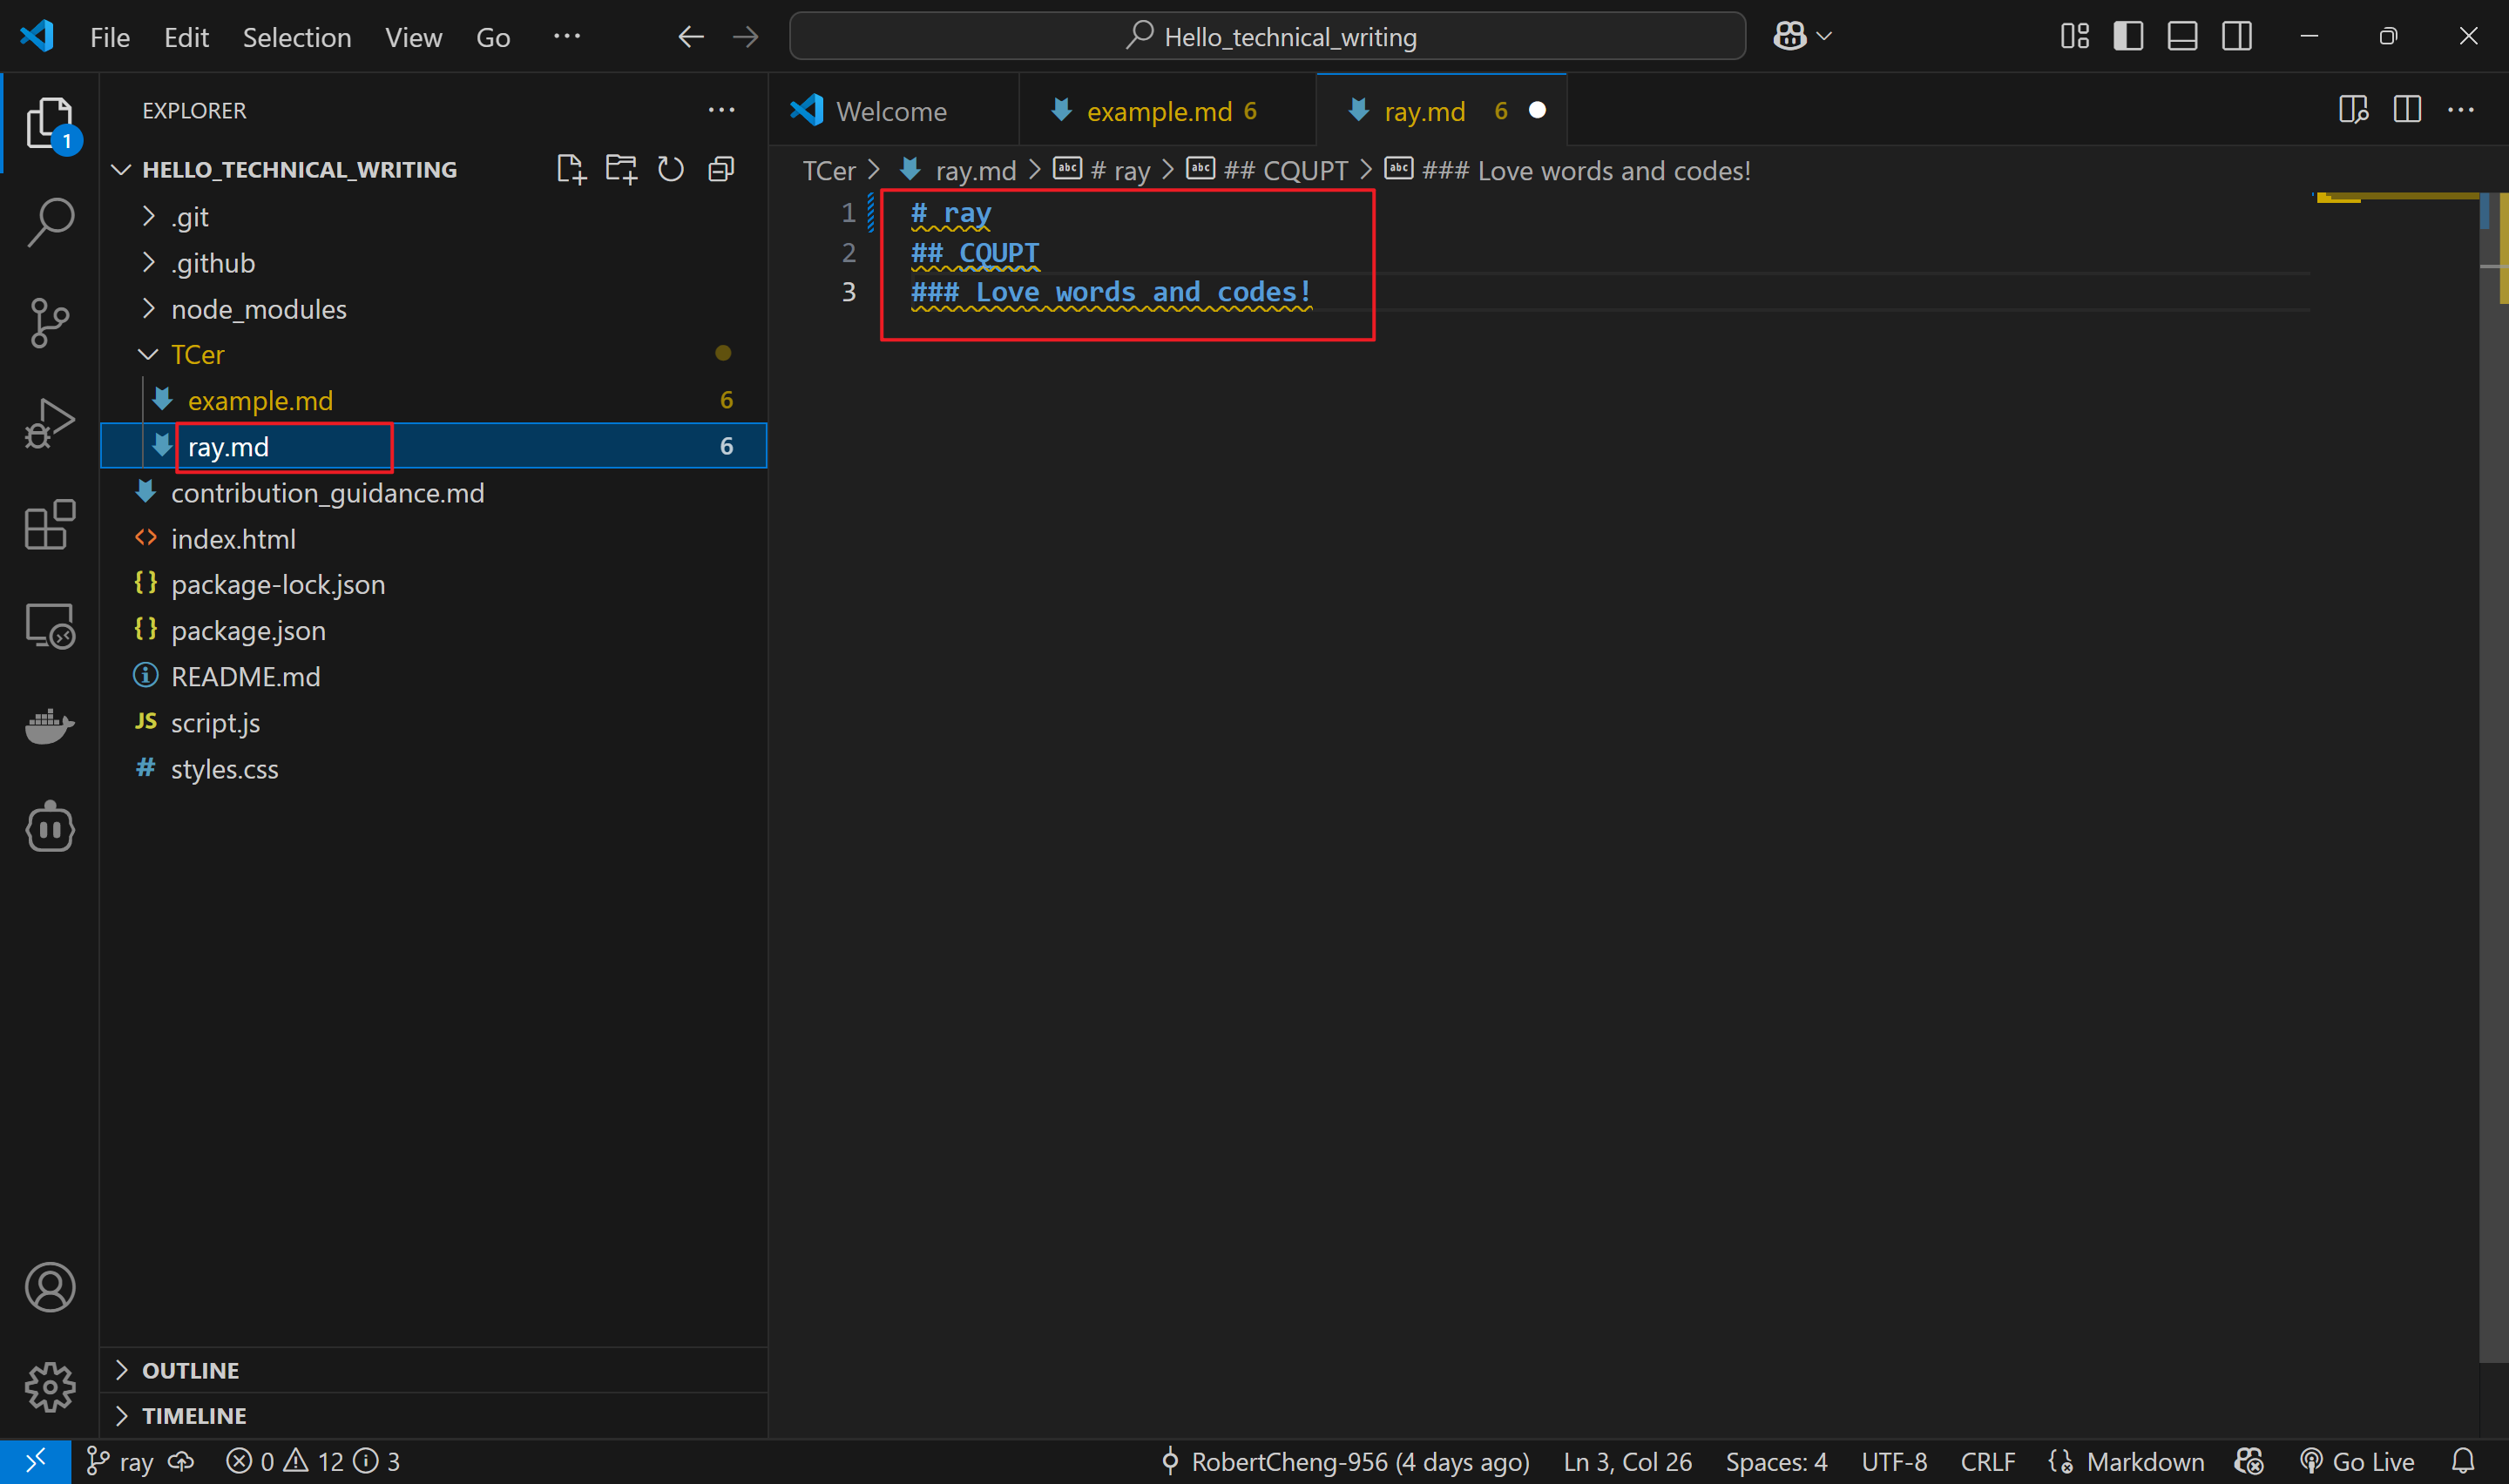Change the Markdown language mode
This screenshot has height=1484, width=2509.
click(2144, 1462)
